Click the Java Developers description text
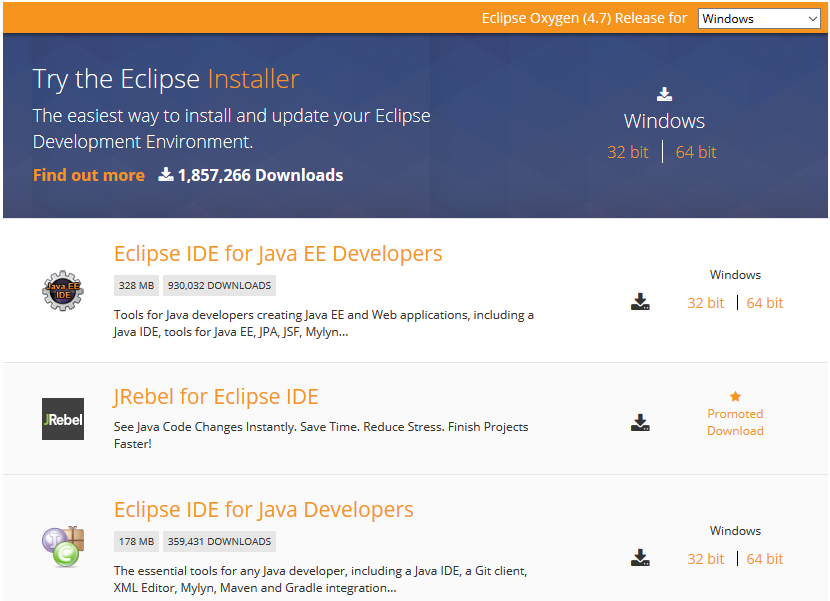Screen dimensions: 830x601 (x=320, y=579)
